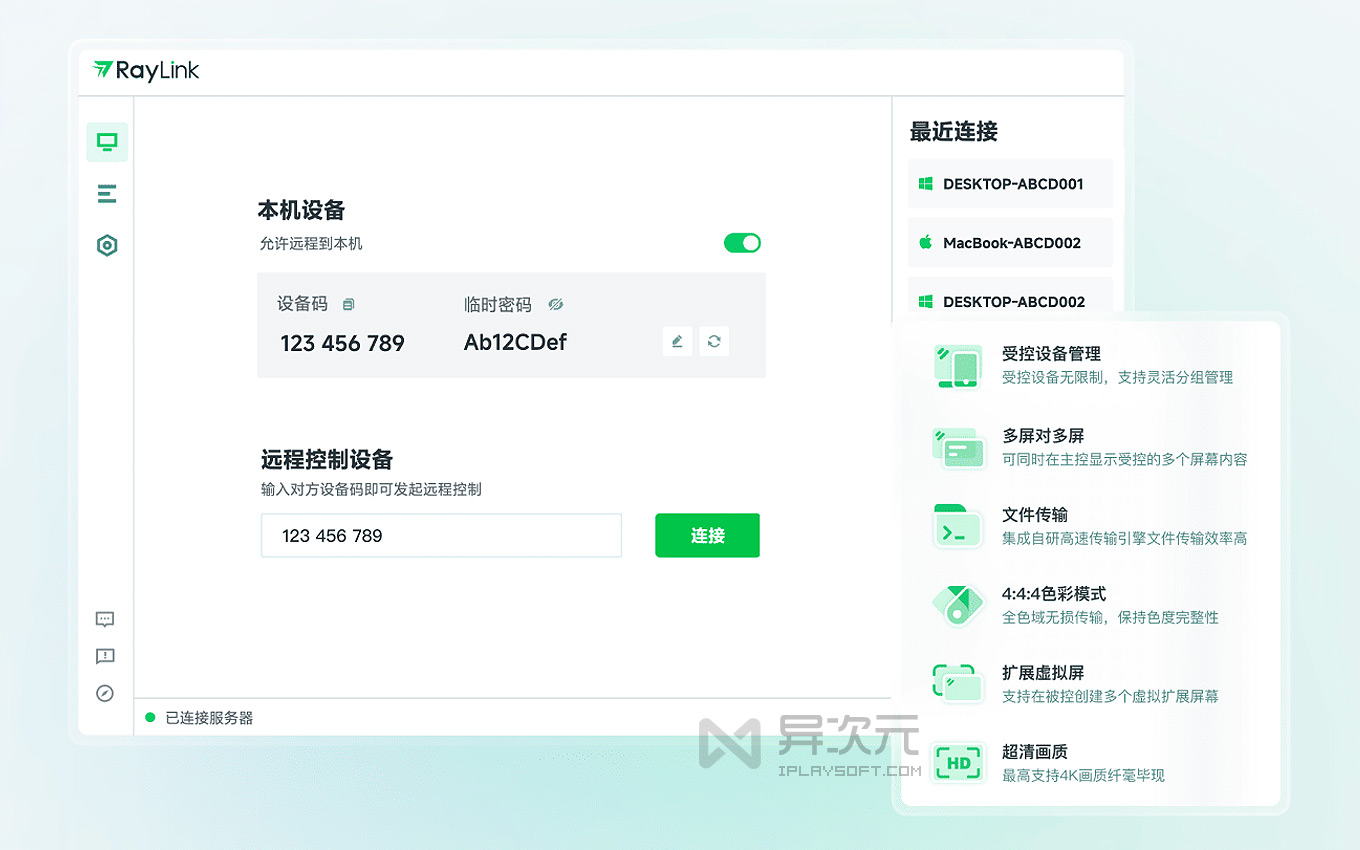Image resolution: width=1360 pixels, height=850 pixels.
Task: Click the Apple icon beside MacBook-ABCD002
Action: (x=923, y=242)
